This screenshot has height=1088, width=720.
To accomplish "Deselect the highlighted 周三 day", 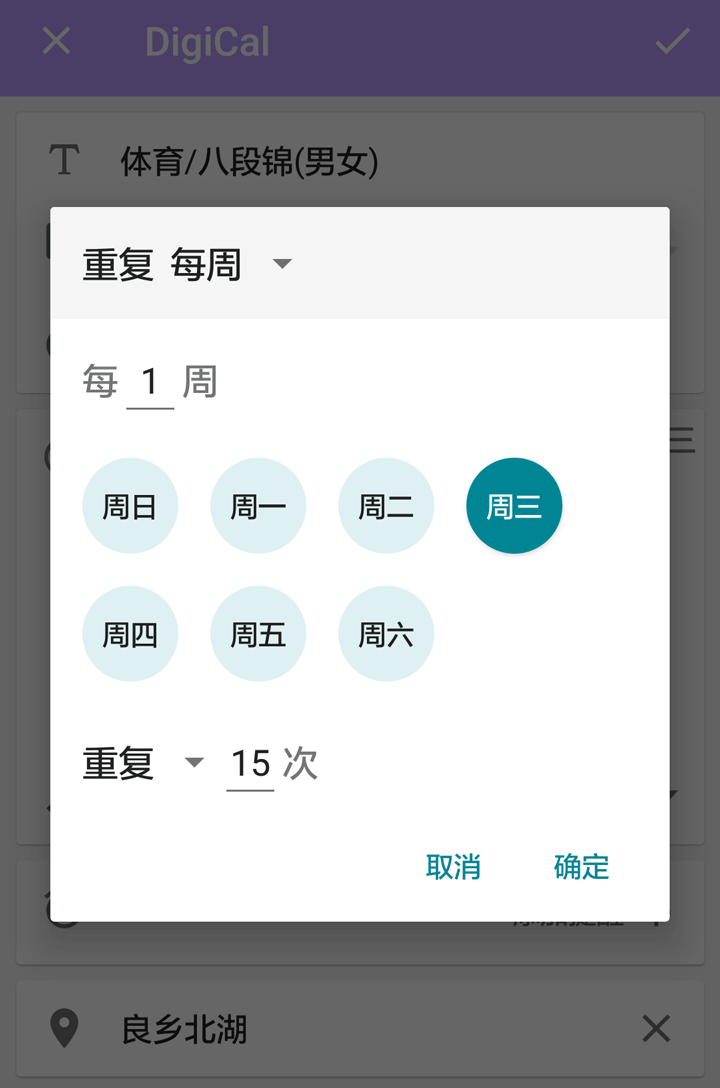I will click(x=514, y=506).
